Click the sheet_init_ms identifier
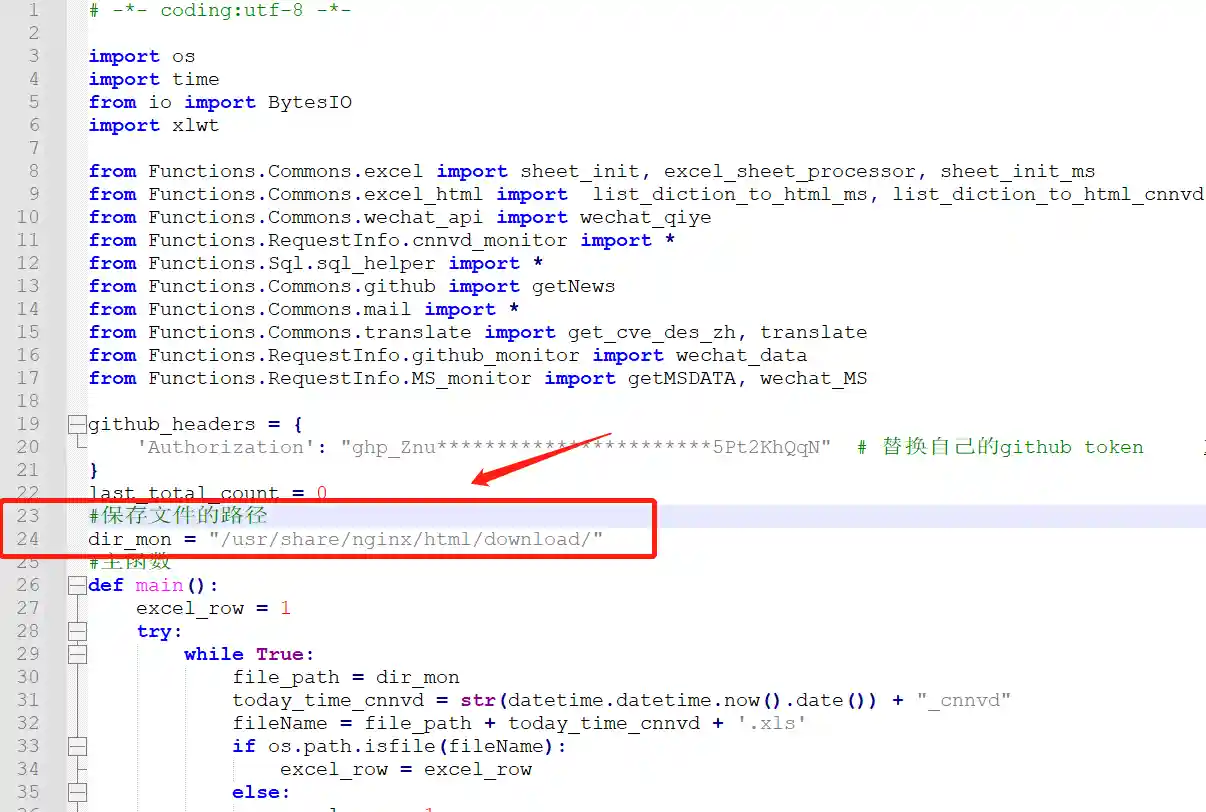The width and height of the screenshot is (1206, 812). 1018,172
